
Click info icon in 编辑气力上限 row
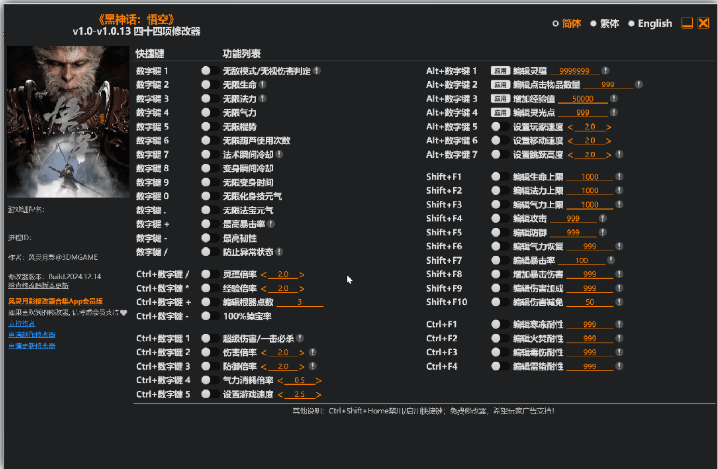pos(619,204)
